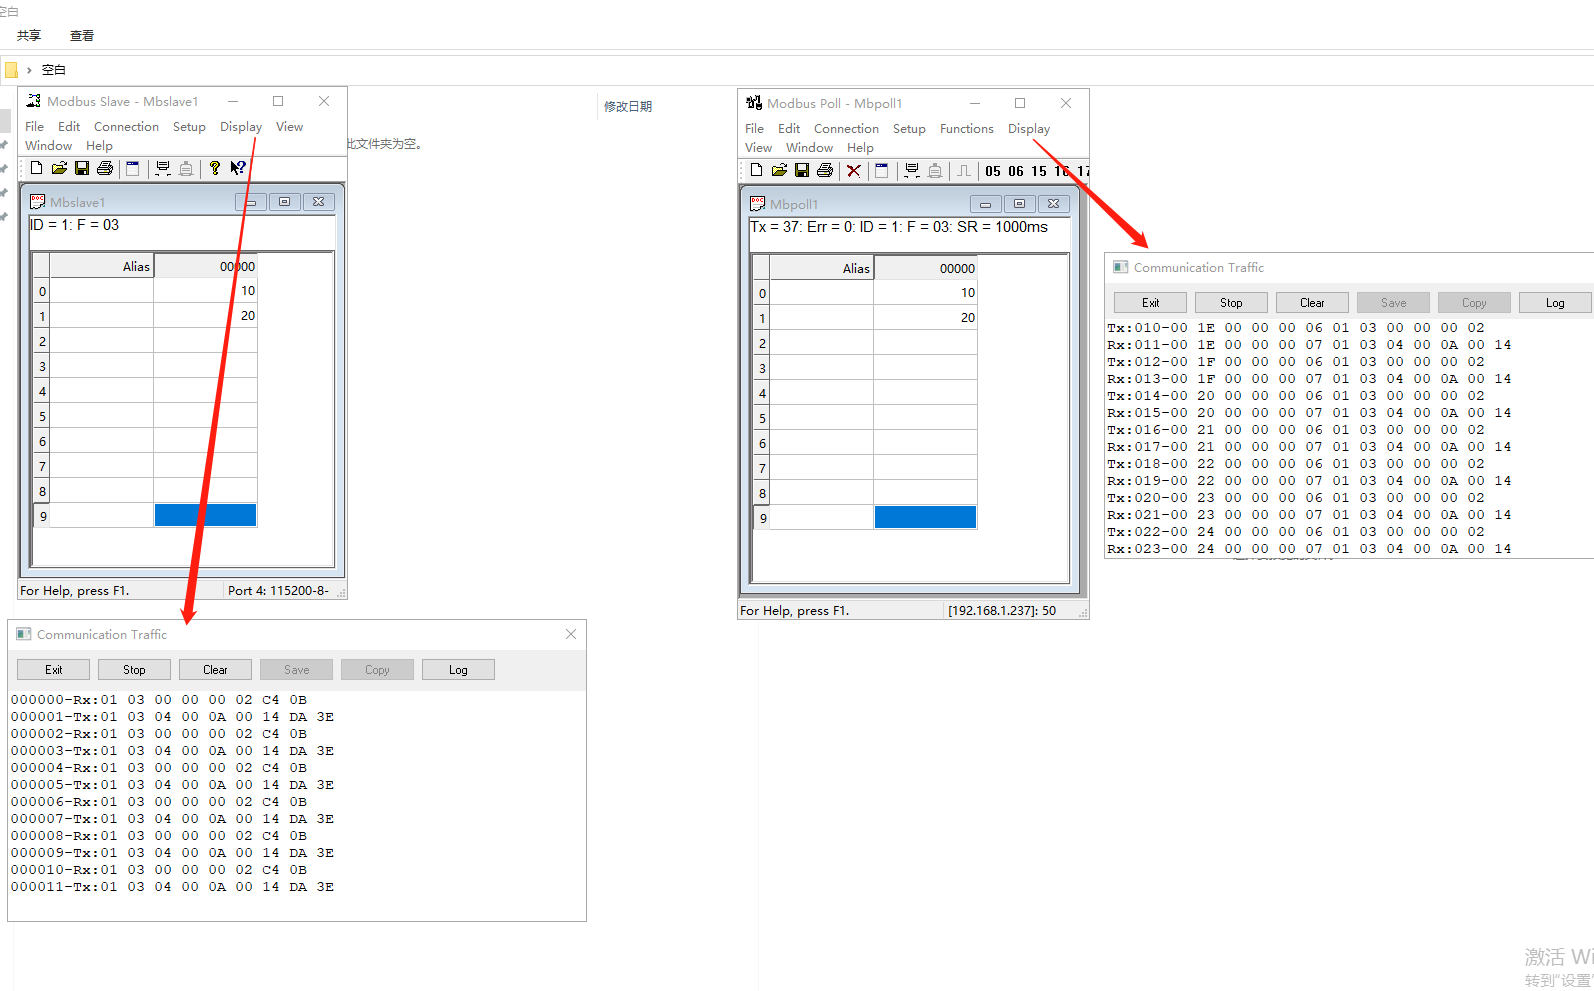The image size is (1594, 991).
Task: Click the 查看 tab in file explorer
Action: pos(82,36)
